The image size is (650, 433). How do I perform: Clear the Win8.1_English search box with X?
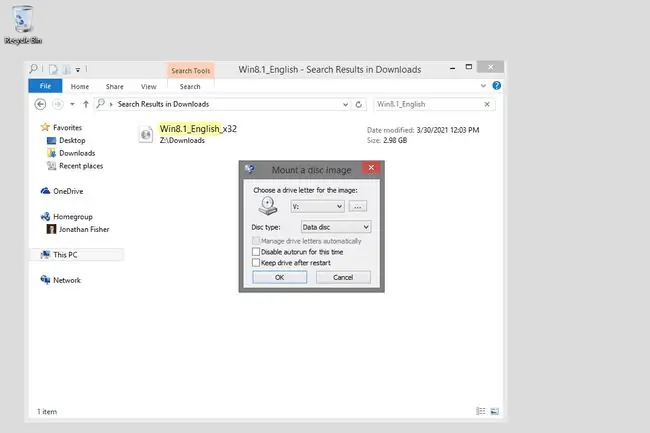coord(487,104)
